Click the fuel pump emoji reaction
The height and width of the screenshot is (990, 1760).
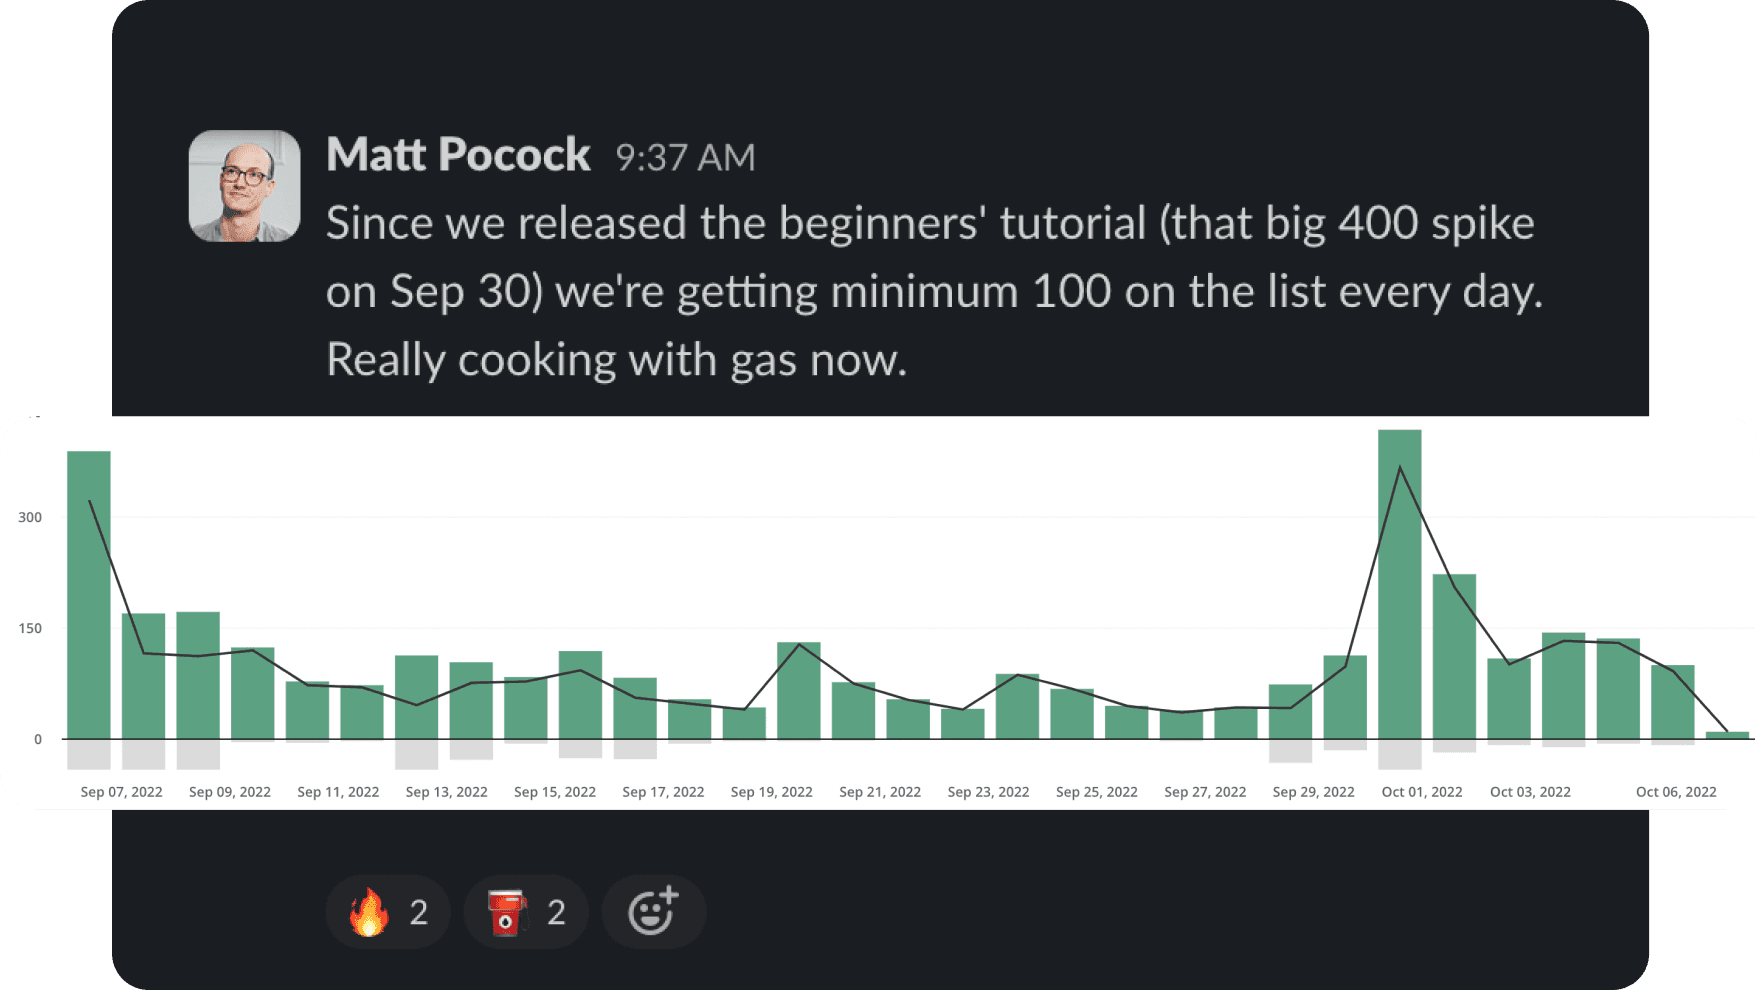(x=526, y=912)
